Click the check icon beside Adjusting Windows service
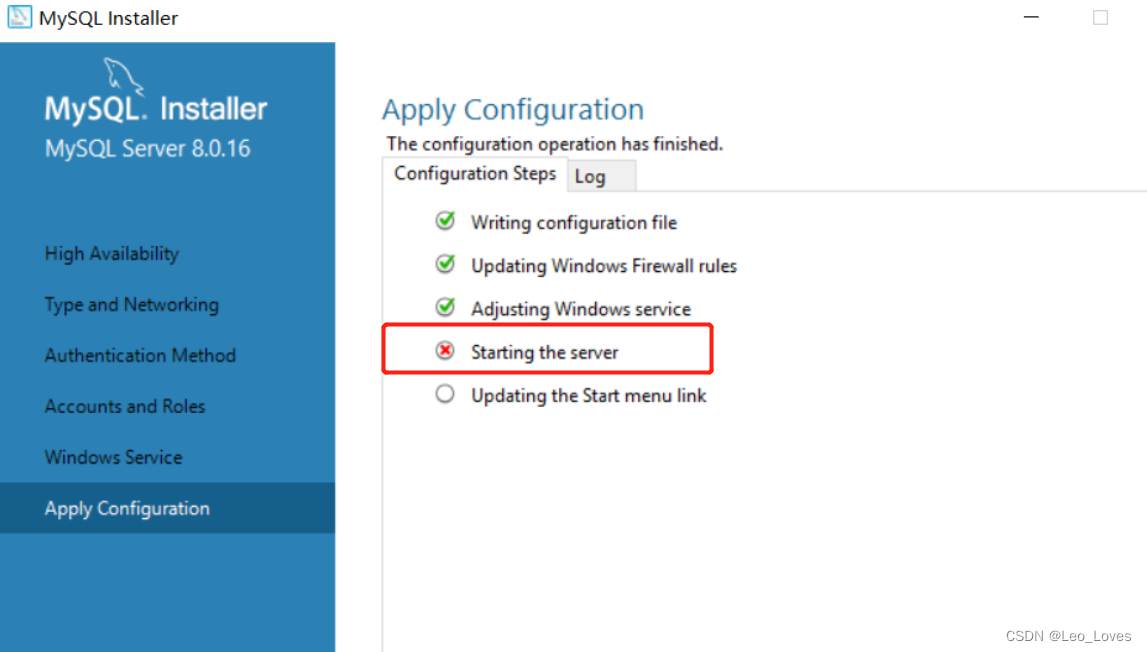This screenshot has height=652, width=1147. tap(445, 307)
